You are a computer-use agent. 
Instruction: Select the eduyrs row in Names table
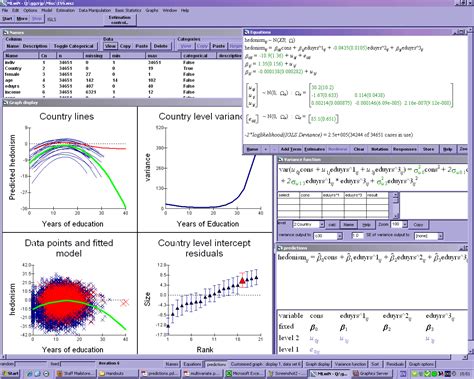123,86
